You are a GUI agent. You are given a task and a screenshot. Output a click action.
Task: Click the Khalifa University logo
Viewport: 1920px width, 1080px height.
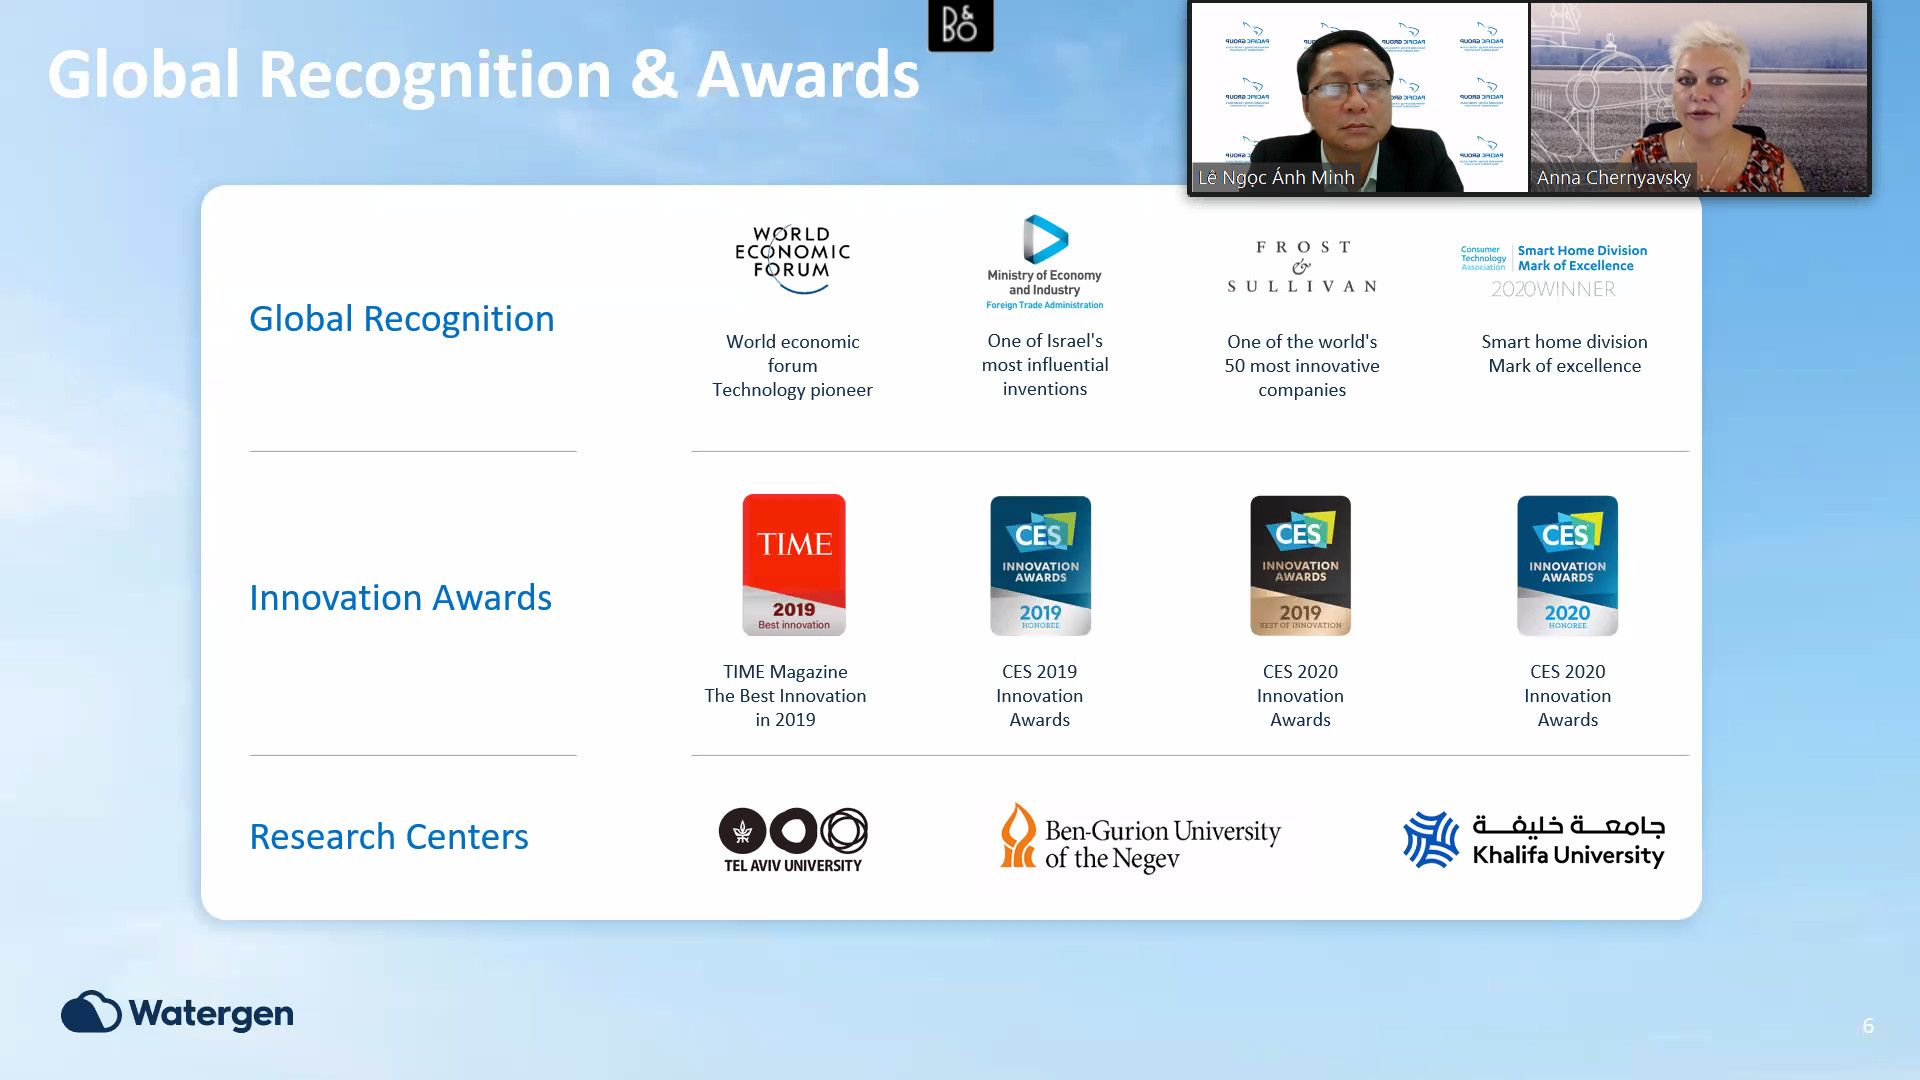(1534, 839)
